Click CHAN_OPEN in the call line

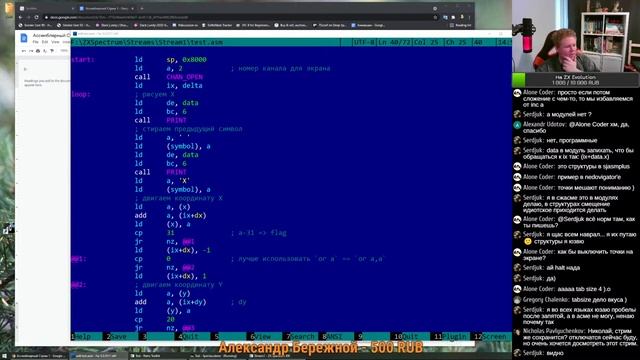pos(184,77)
